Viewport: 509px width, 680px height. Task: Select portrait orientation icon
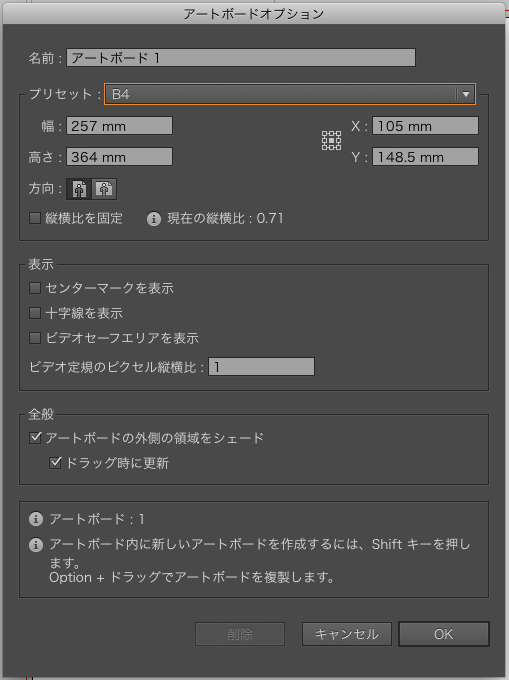coord(79,189)
